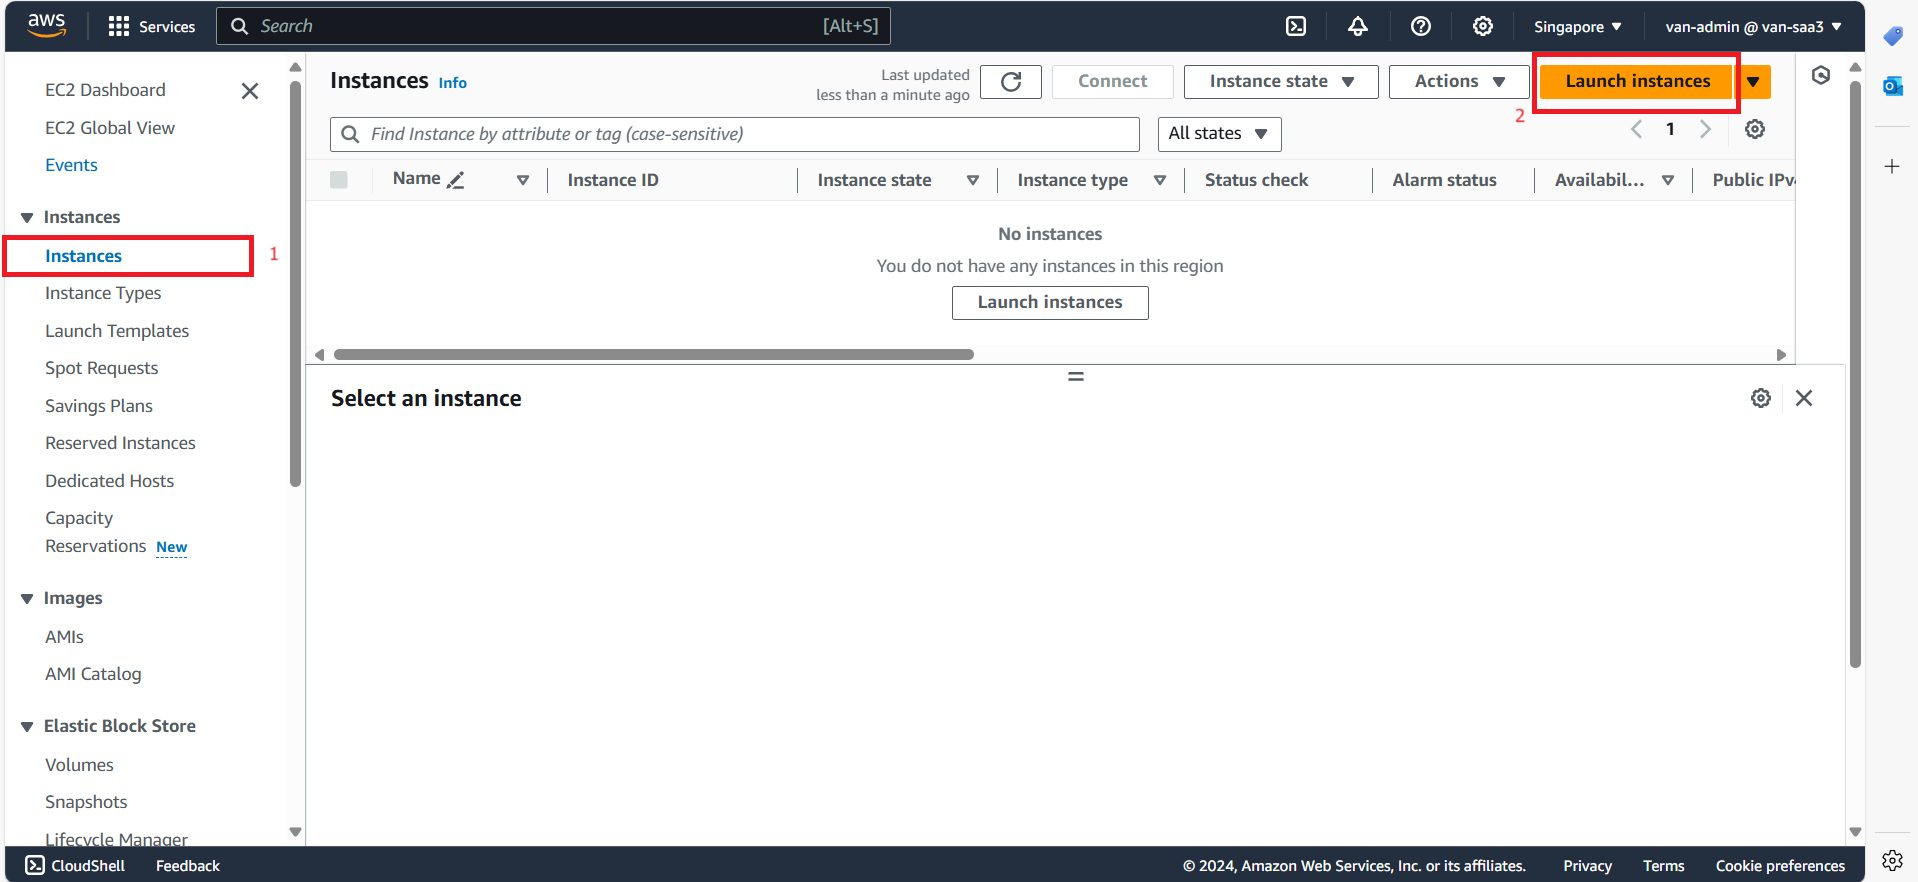The image size is (1918, 882).
Task: Click the details panel resize handle
Action: pos(1076,377)
